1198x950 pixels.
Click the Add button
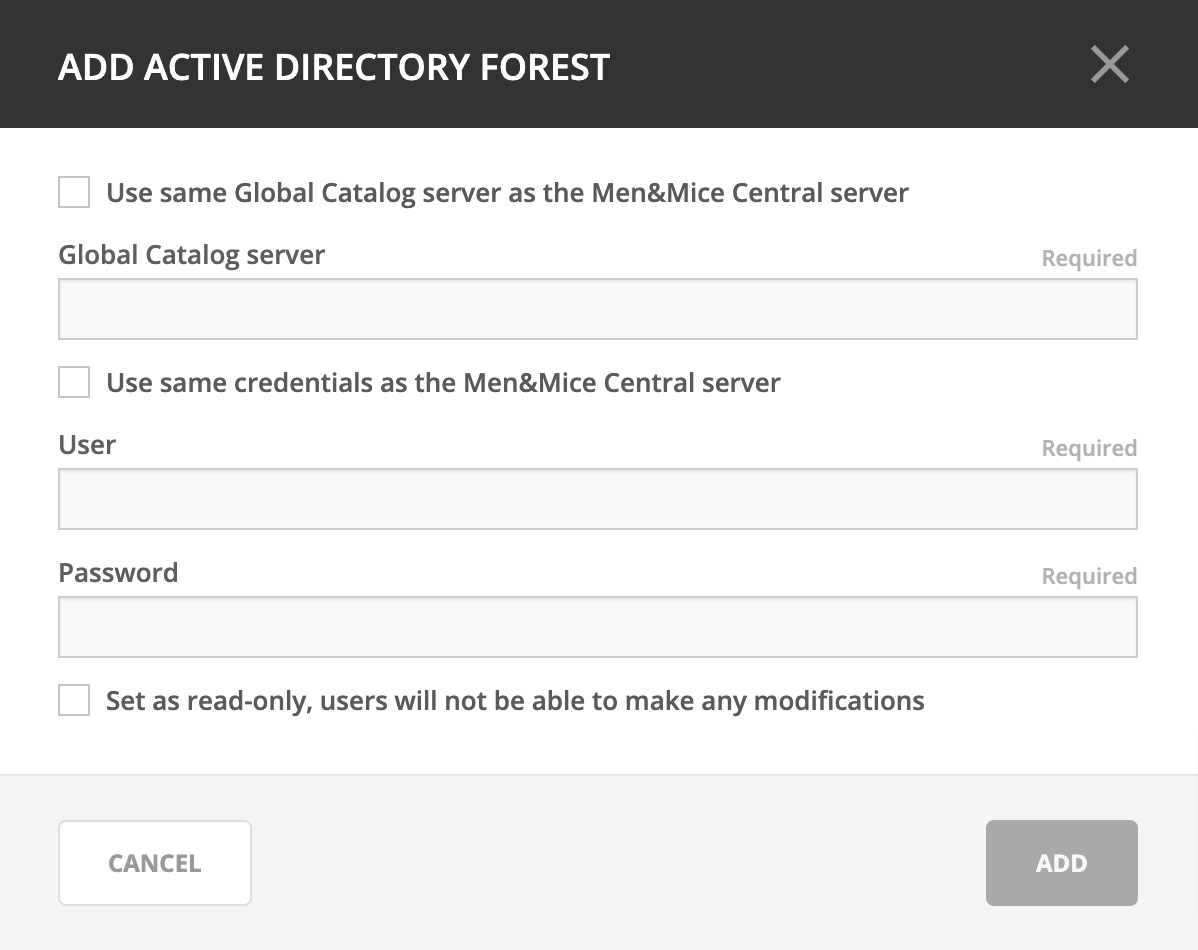click(1061, 863)
